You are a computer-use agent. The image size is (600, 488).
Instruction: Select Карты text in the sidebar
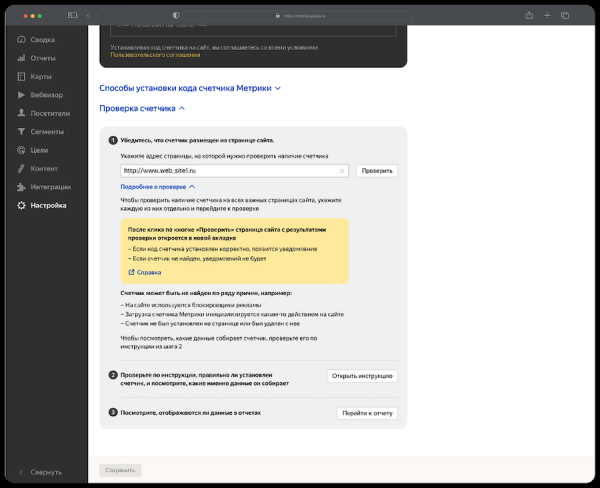(41, 77)
